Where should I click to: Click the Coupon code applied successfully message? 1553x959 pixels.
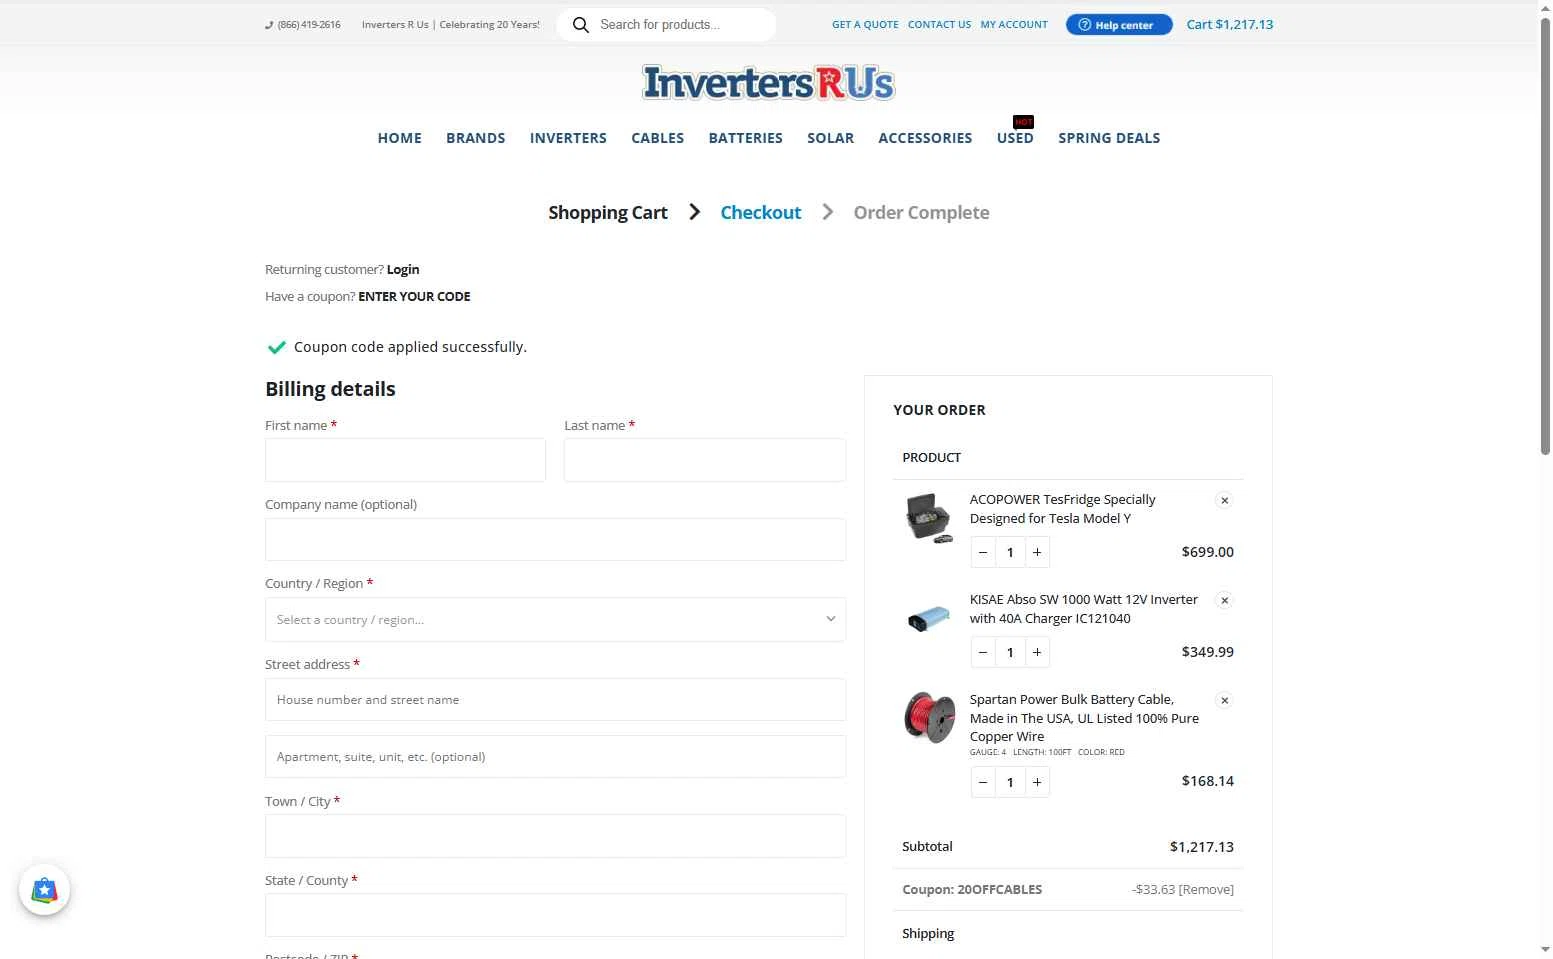coord(410,347)
